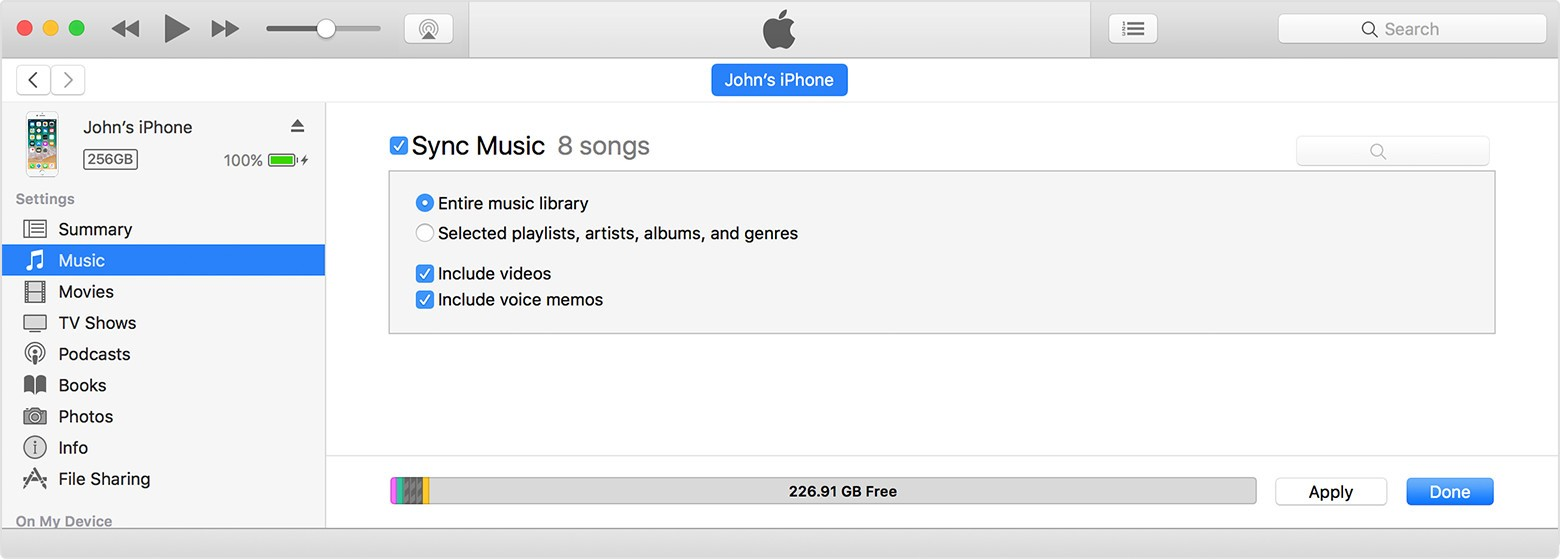Viewport: 1560px width, 560px height.
Task: Go forward with the right chevron button
Action: pos(68,80)
